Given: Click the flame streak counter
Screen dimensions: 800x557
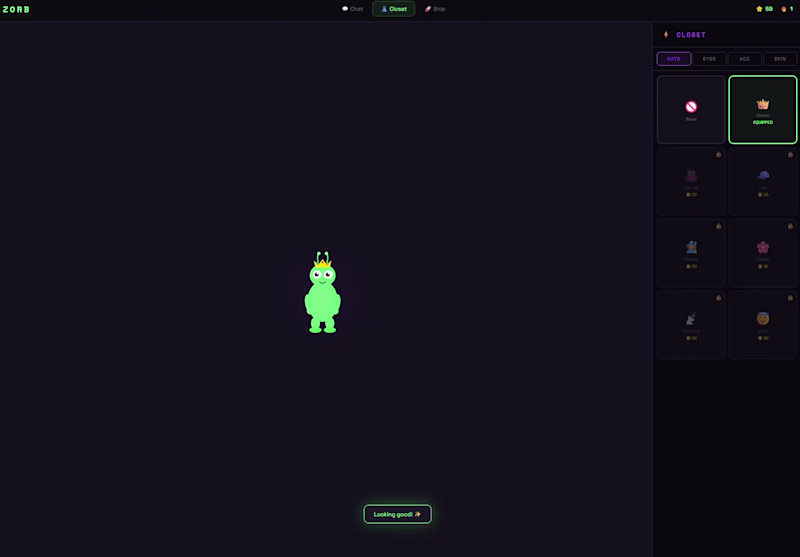Looking at the screenshot, I should (787, 9).
